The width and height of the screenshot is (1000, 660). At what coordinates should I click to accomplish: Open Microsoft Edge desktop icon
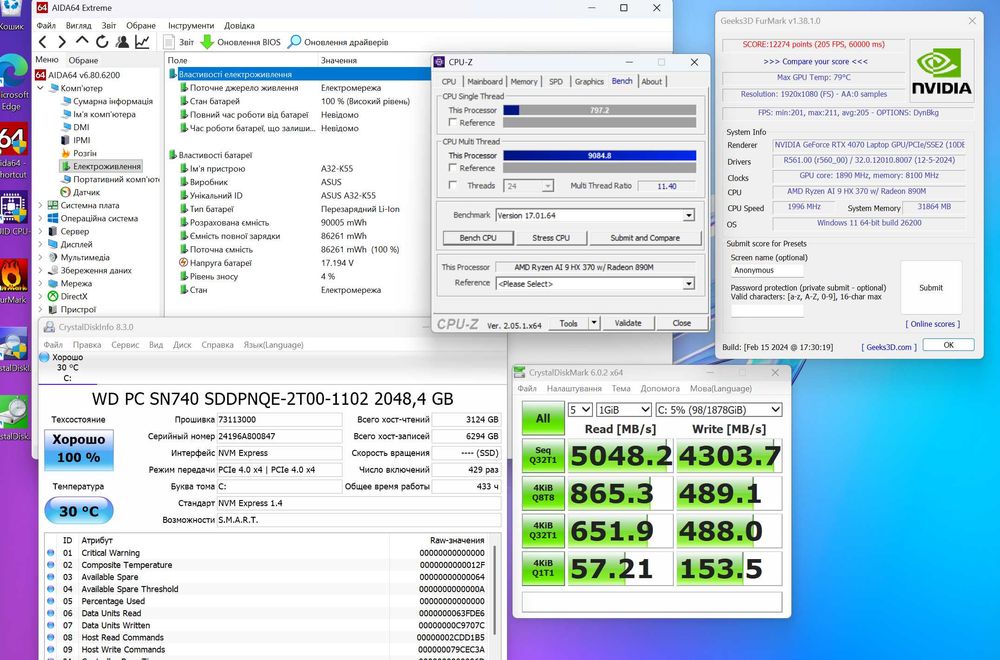(x=13, y=71)
